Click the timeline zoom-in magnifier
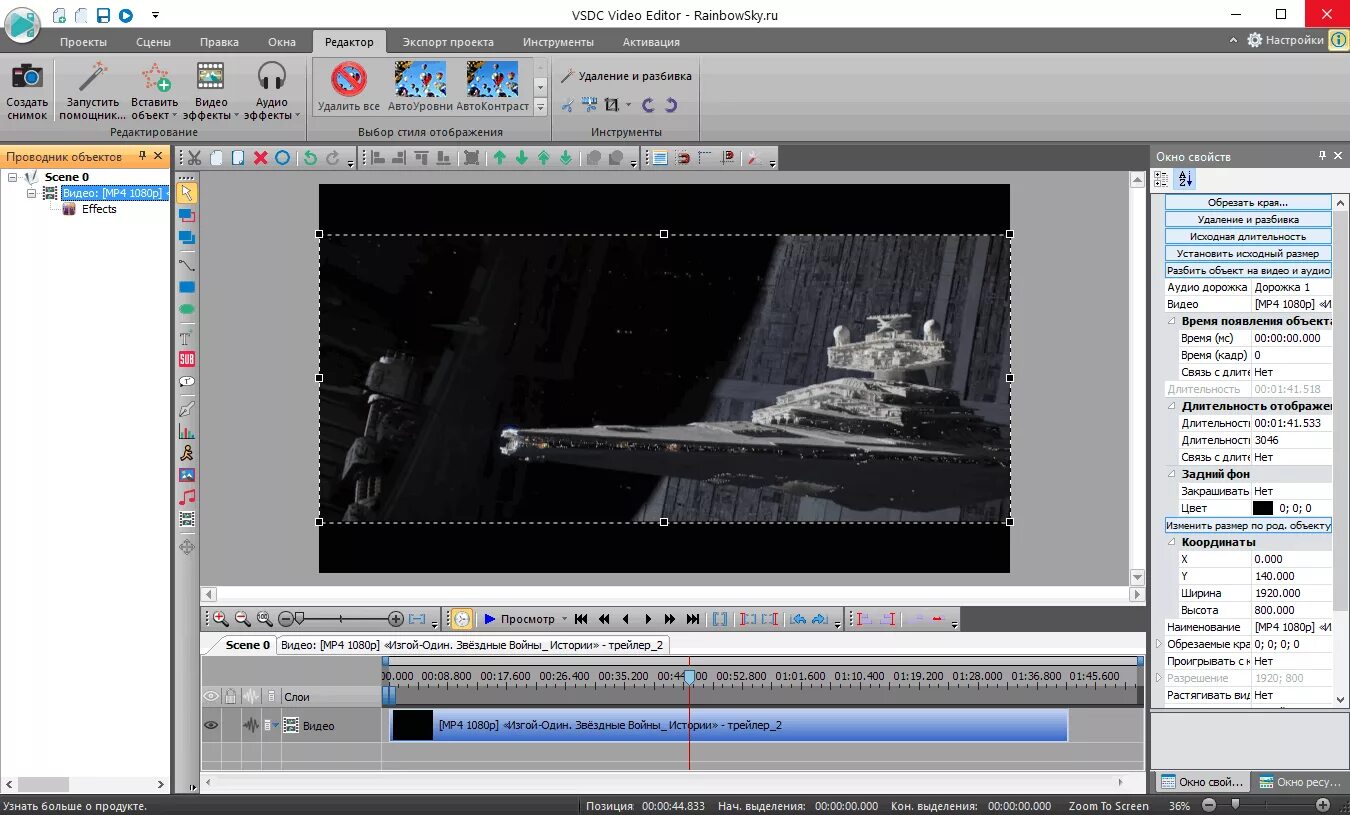 [220, 619]
